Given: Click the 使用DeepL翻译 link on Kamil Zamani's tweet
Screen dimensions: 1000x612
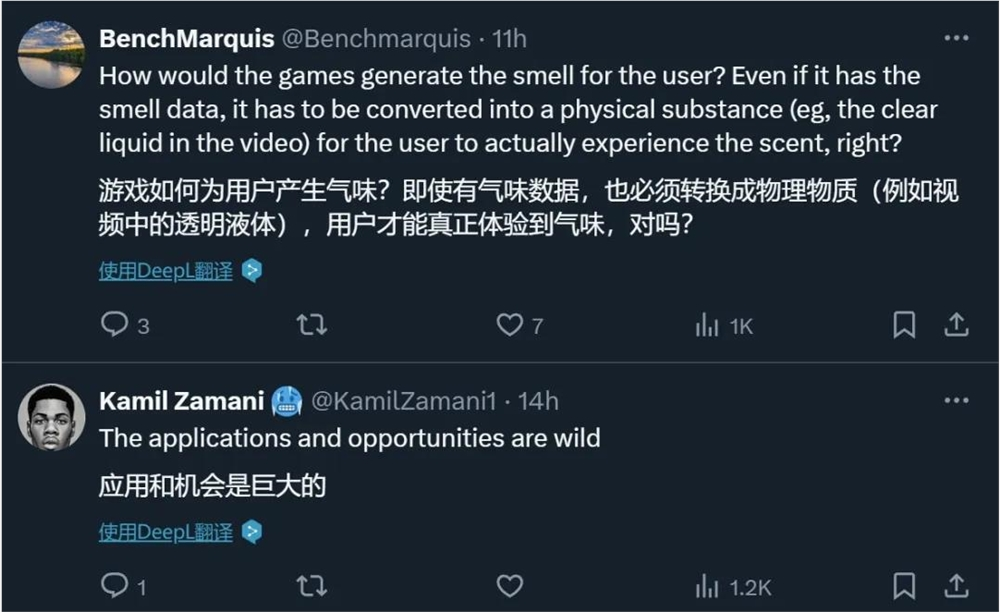Looking at the screenshot, I should click(x=165, y=533).
